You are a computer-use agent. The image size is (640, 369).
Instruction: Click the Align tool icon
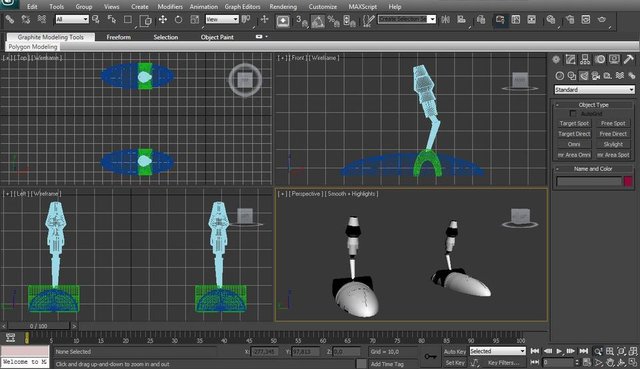[461, 19]
